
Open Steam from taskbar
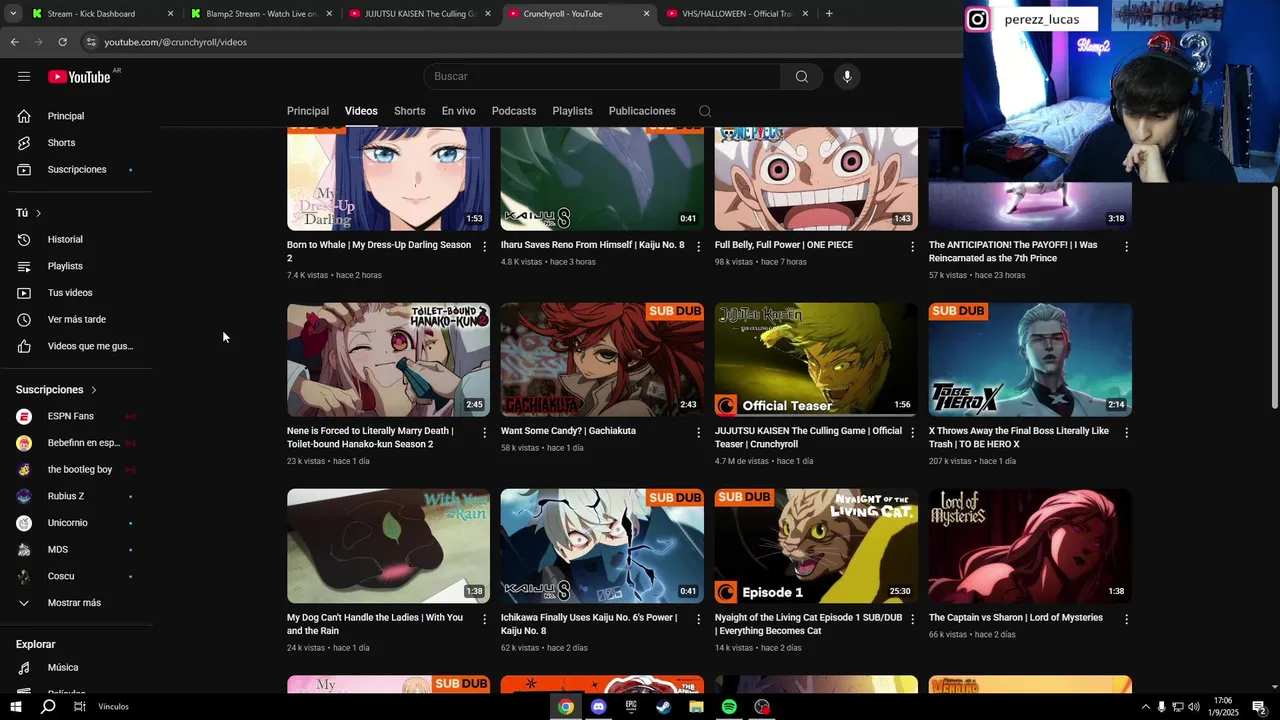(x=663, y=707)
